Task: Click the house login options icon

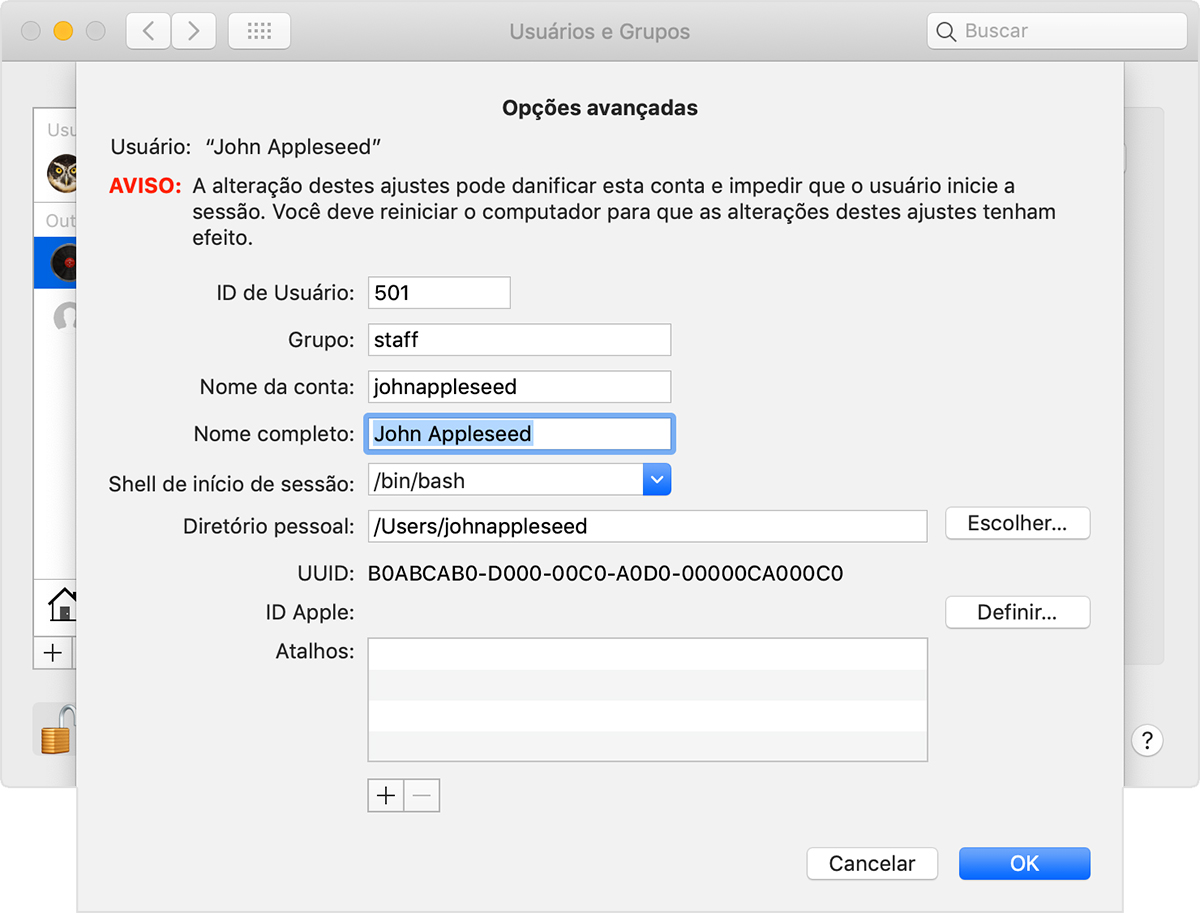Action: click(62, 605)
